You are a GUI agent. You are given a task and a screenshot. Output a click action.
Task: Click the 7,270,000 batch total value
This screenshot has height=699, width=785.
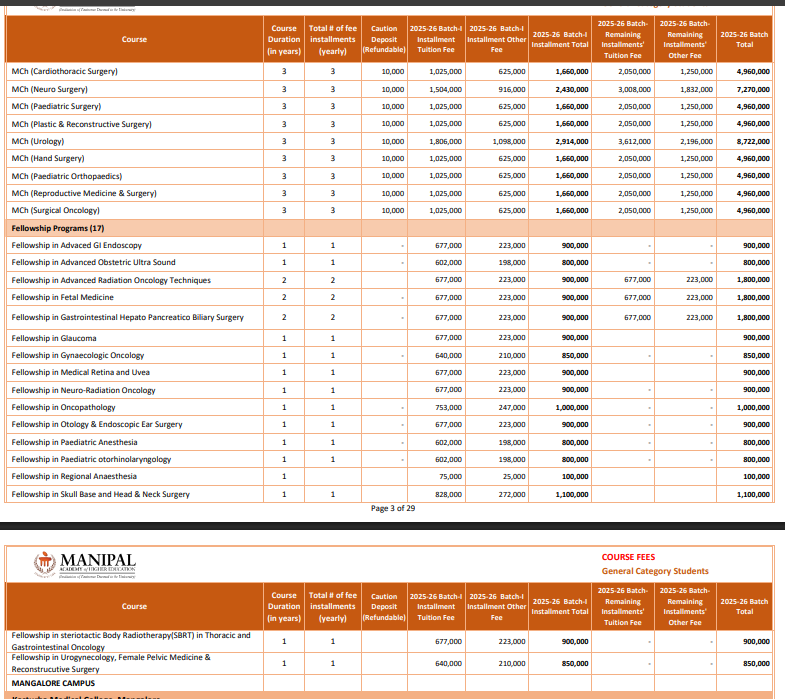[x=751, y=89]
